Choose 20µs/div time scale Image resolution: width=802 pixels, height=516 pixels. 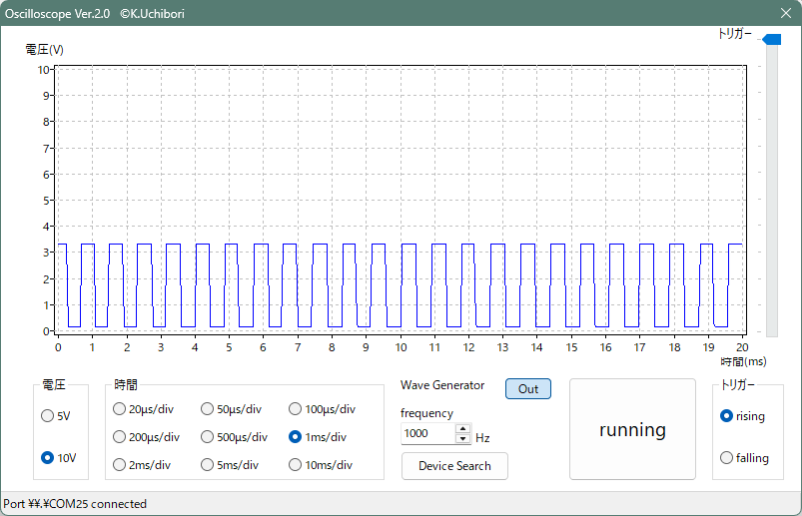(120, 409)
